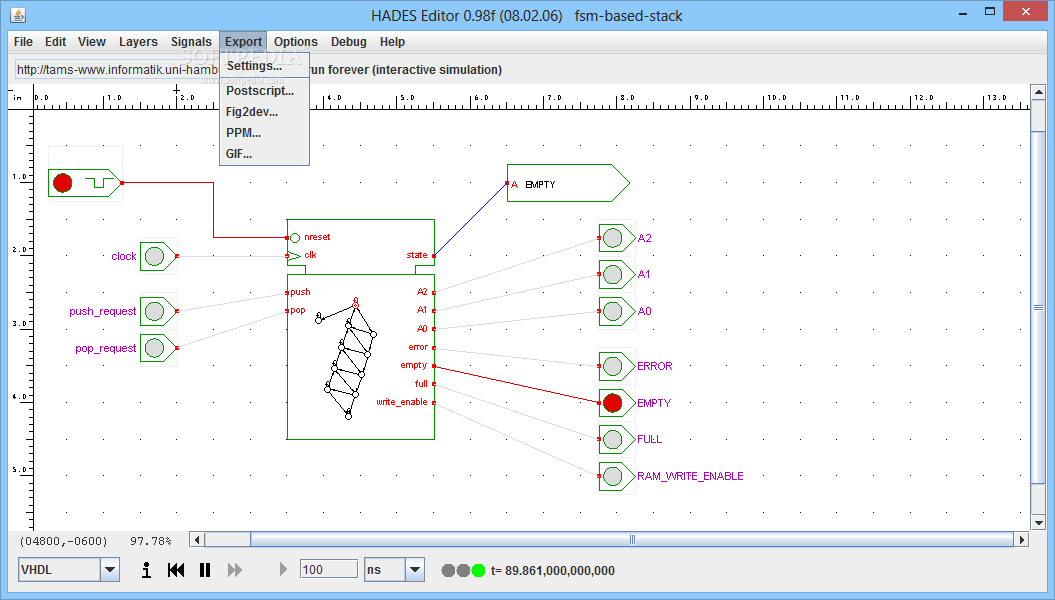Open the ns time unit dropdown
The width and height of the screenshot is (1055, 600).
414,570
